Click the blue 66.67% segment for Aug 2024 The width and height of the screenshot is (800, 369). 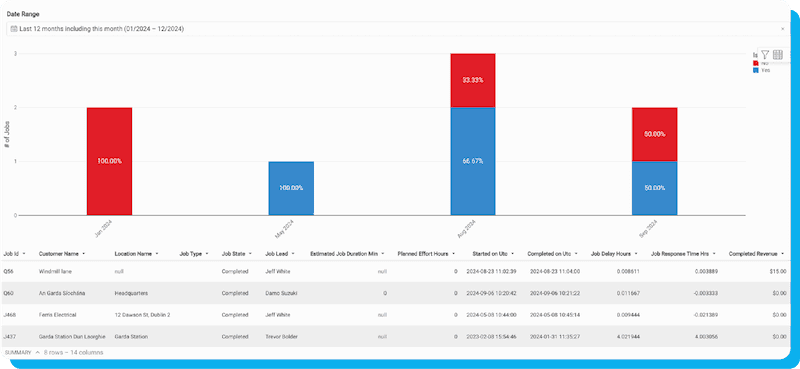pyautogui.click(x=473, y=161)
